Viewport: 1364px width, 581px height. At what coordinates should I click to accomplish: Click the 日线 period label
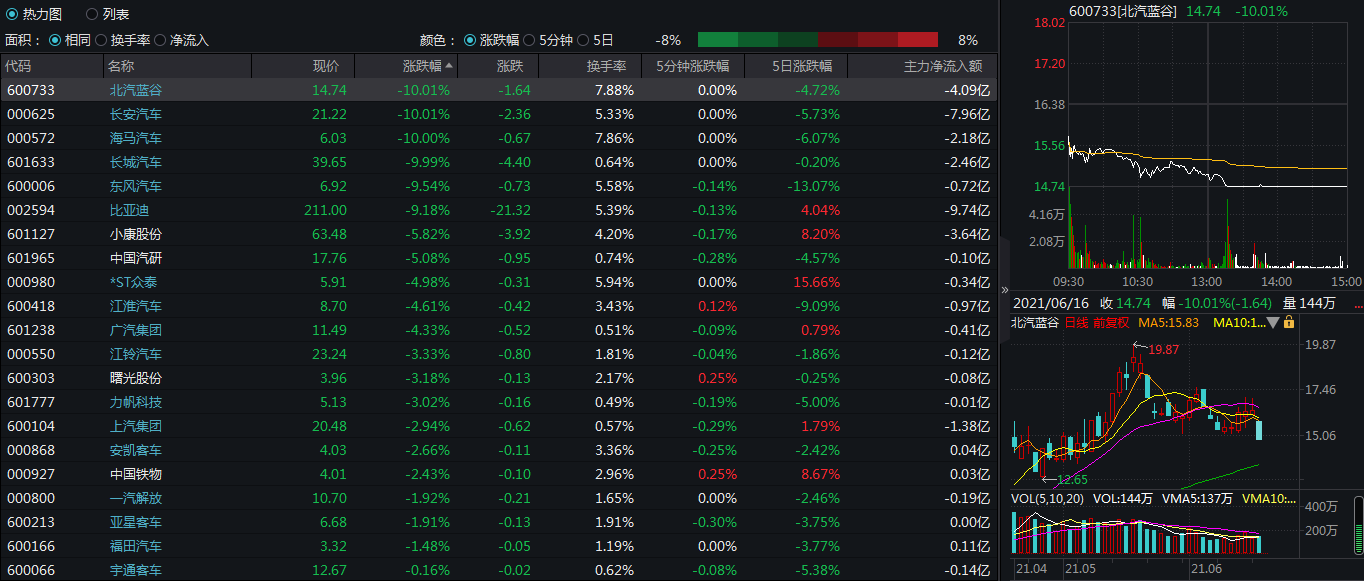(x=1077, y=322)
